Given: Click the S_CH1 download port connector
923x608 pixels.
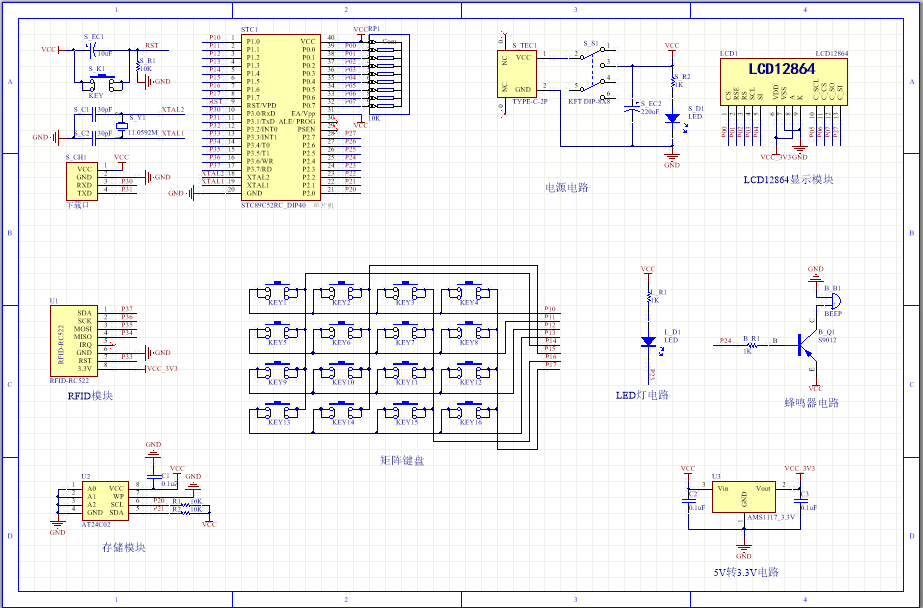Looking at the screenshot, I should click(83, 182).
